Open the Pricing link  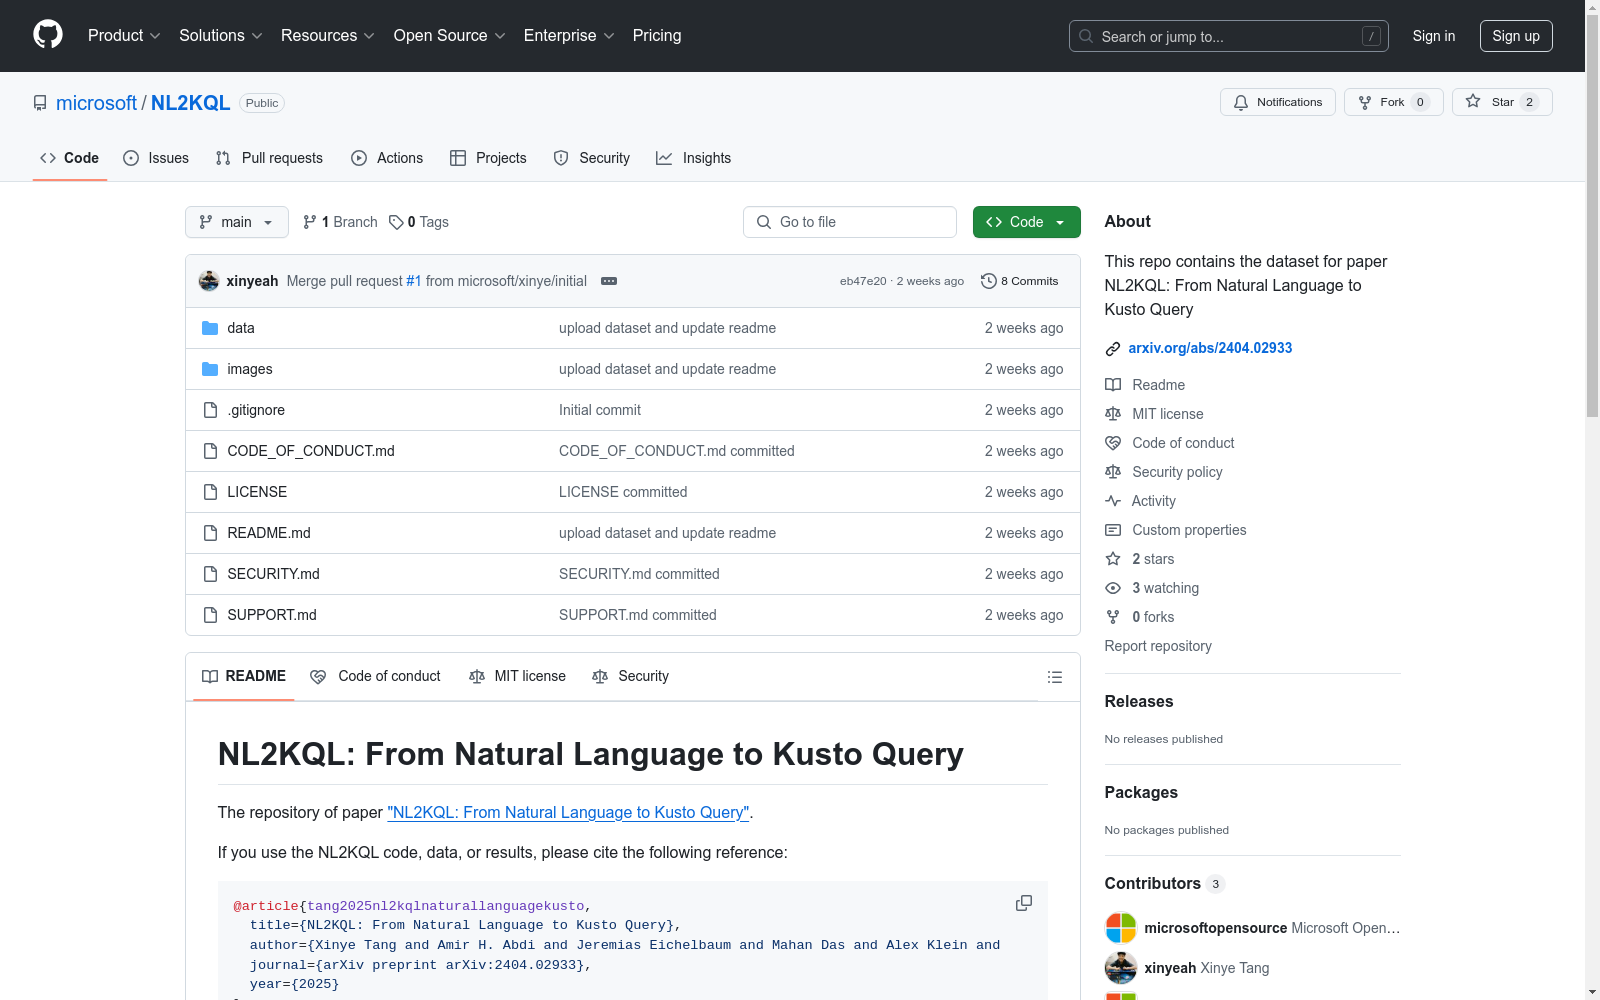[657, 35]
